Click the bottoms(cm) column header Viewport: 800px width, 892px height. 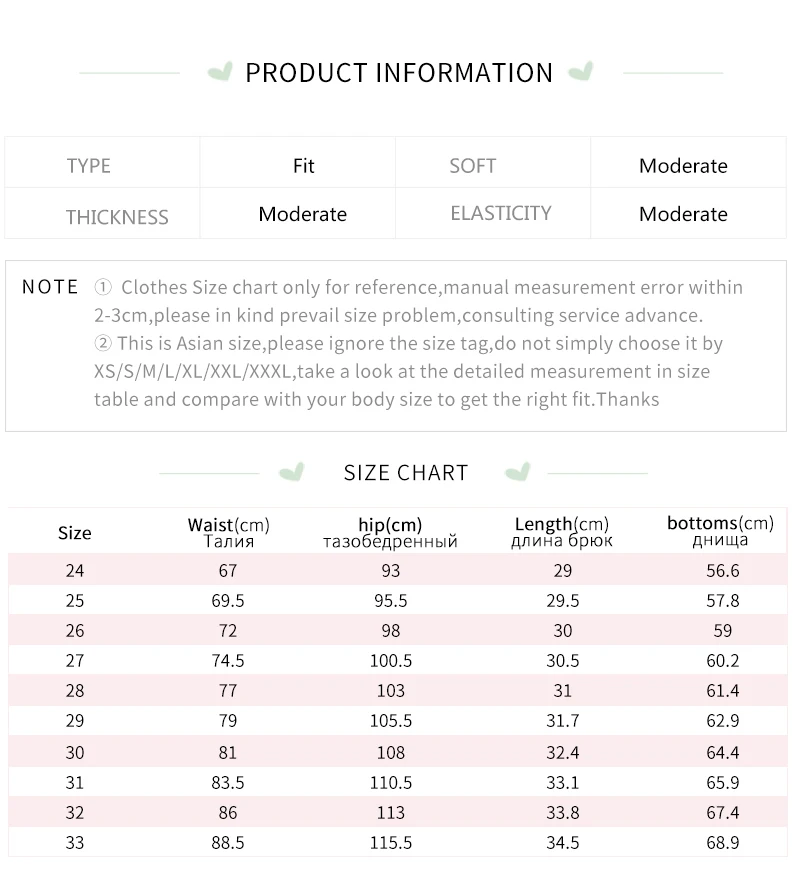pos(720,531)
